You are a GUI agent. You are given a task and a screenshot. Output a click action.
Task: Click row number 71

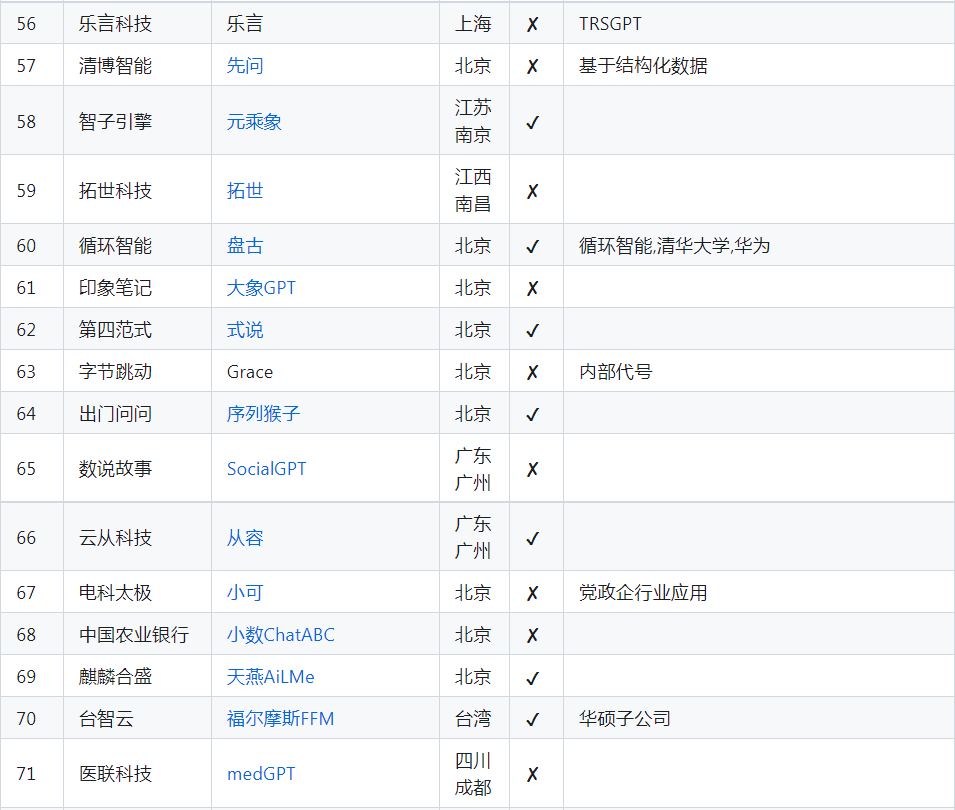(26, 773)
